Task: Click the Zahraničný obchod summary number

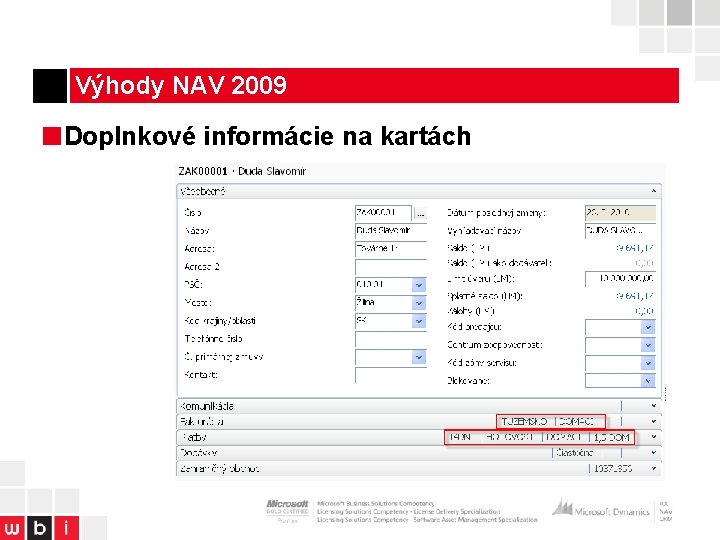Action: point(613,468)
